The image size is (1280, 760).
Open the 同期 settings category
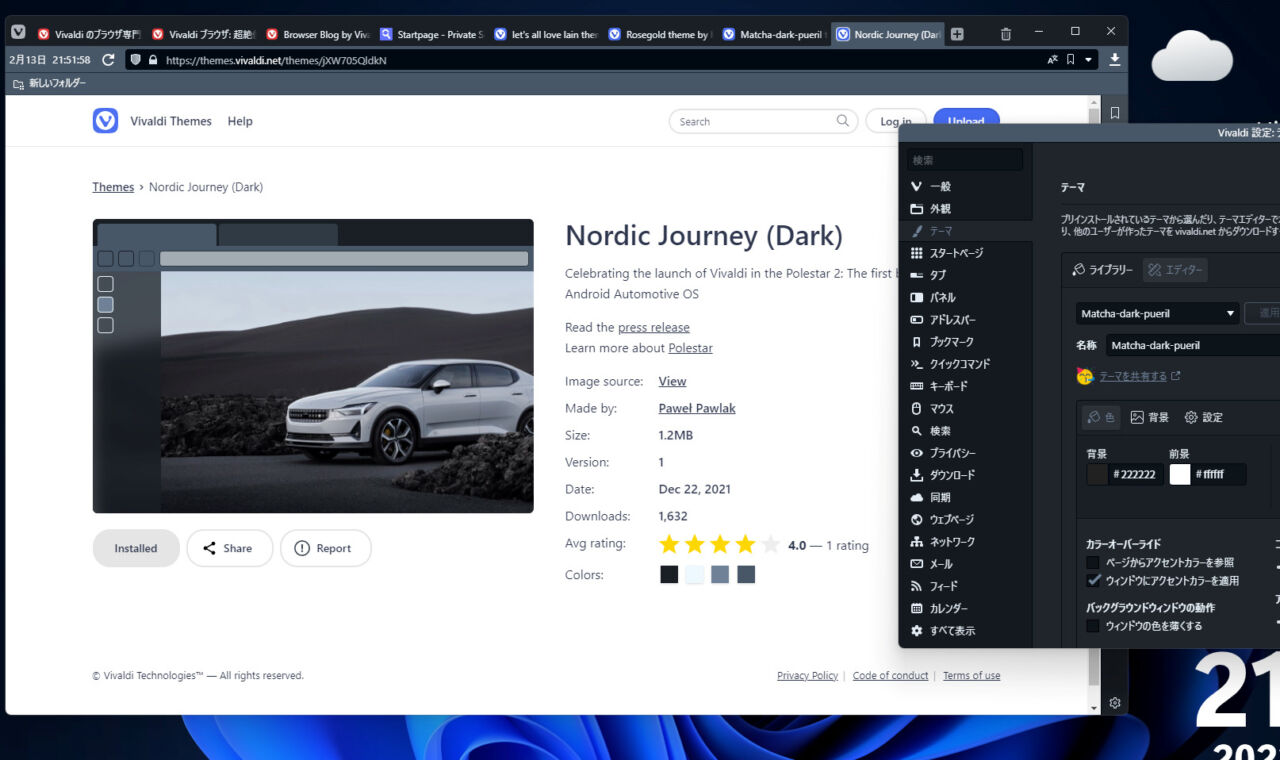(965, 497)
